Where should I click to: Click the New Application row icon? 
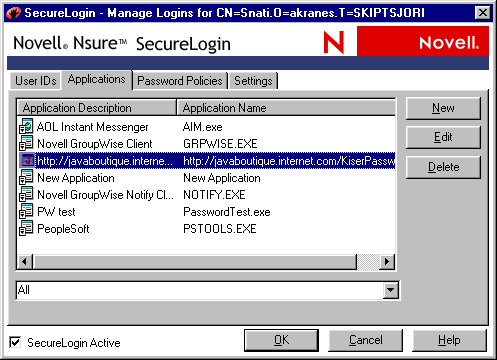pyautogui.click(x=26, y=177)
